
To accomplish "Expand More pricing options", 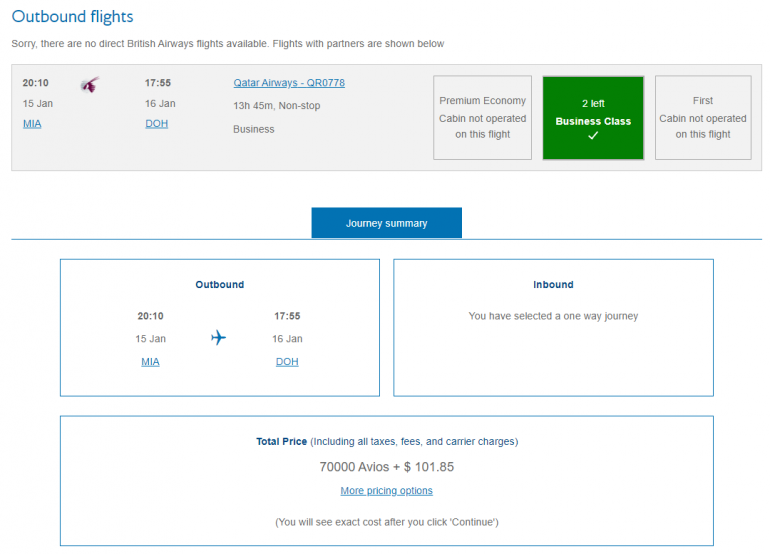I will (386, 491).
